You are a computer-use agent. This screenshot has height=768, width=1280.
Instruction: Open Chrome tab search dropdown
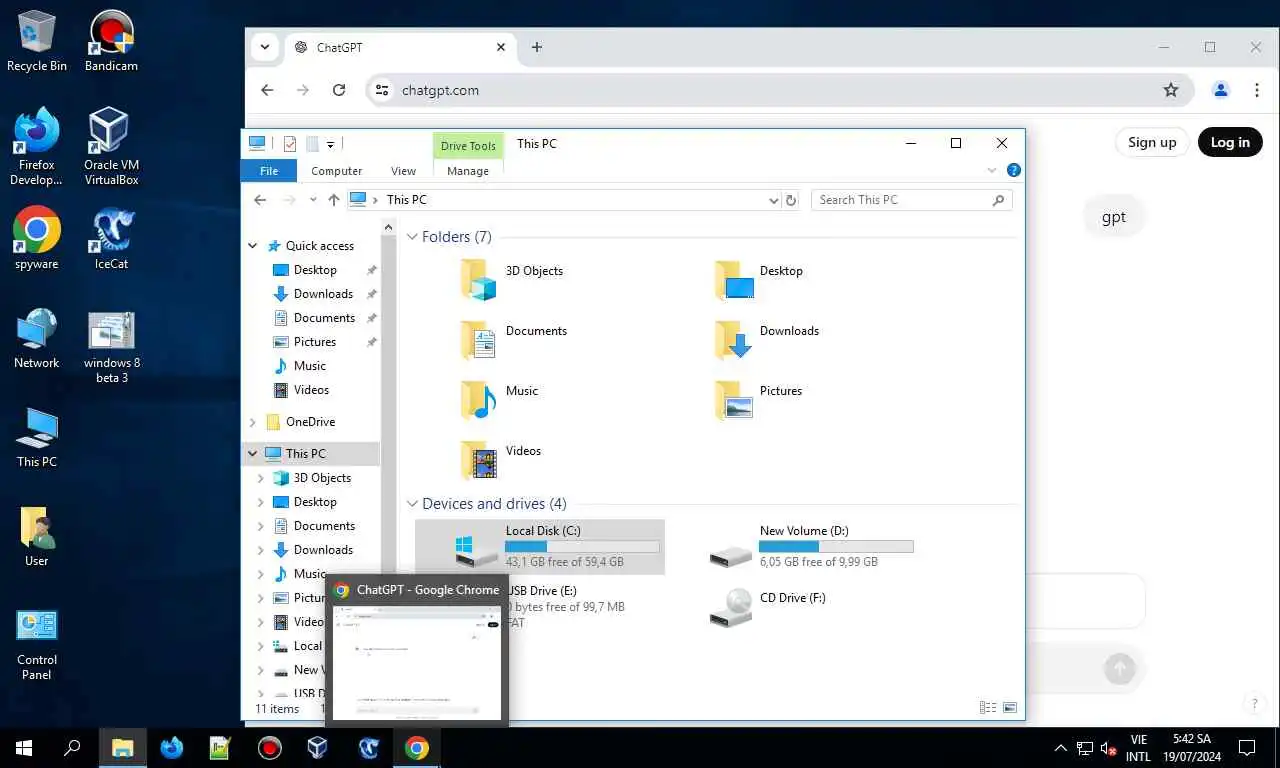pos(265,47)
